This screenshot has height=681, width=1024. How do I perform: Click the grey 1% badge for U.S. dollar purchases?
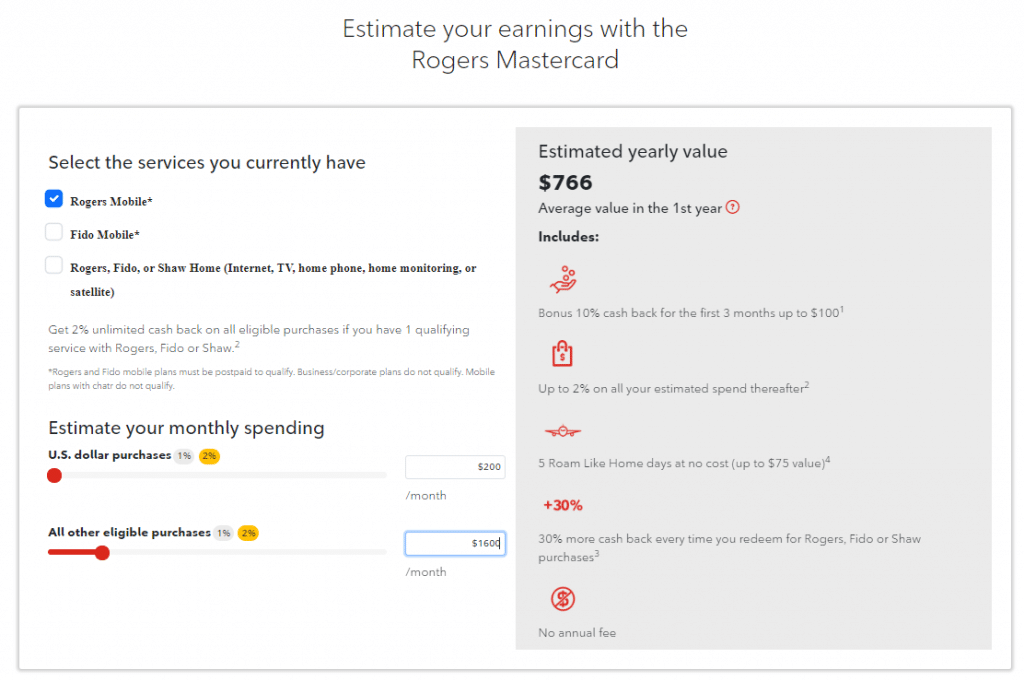(x=185, y=456)
